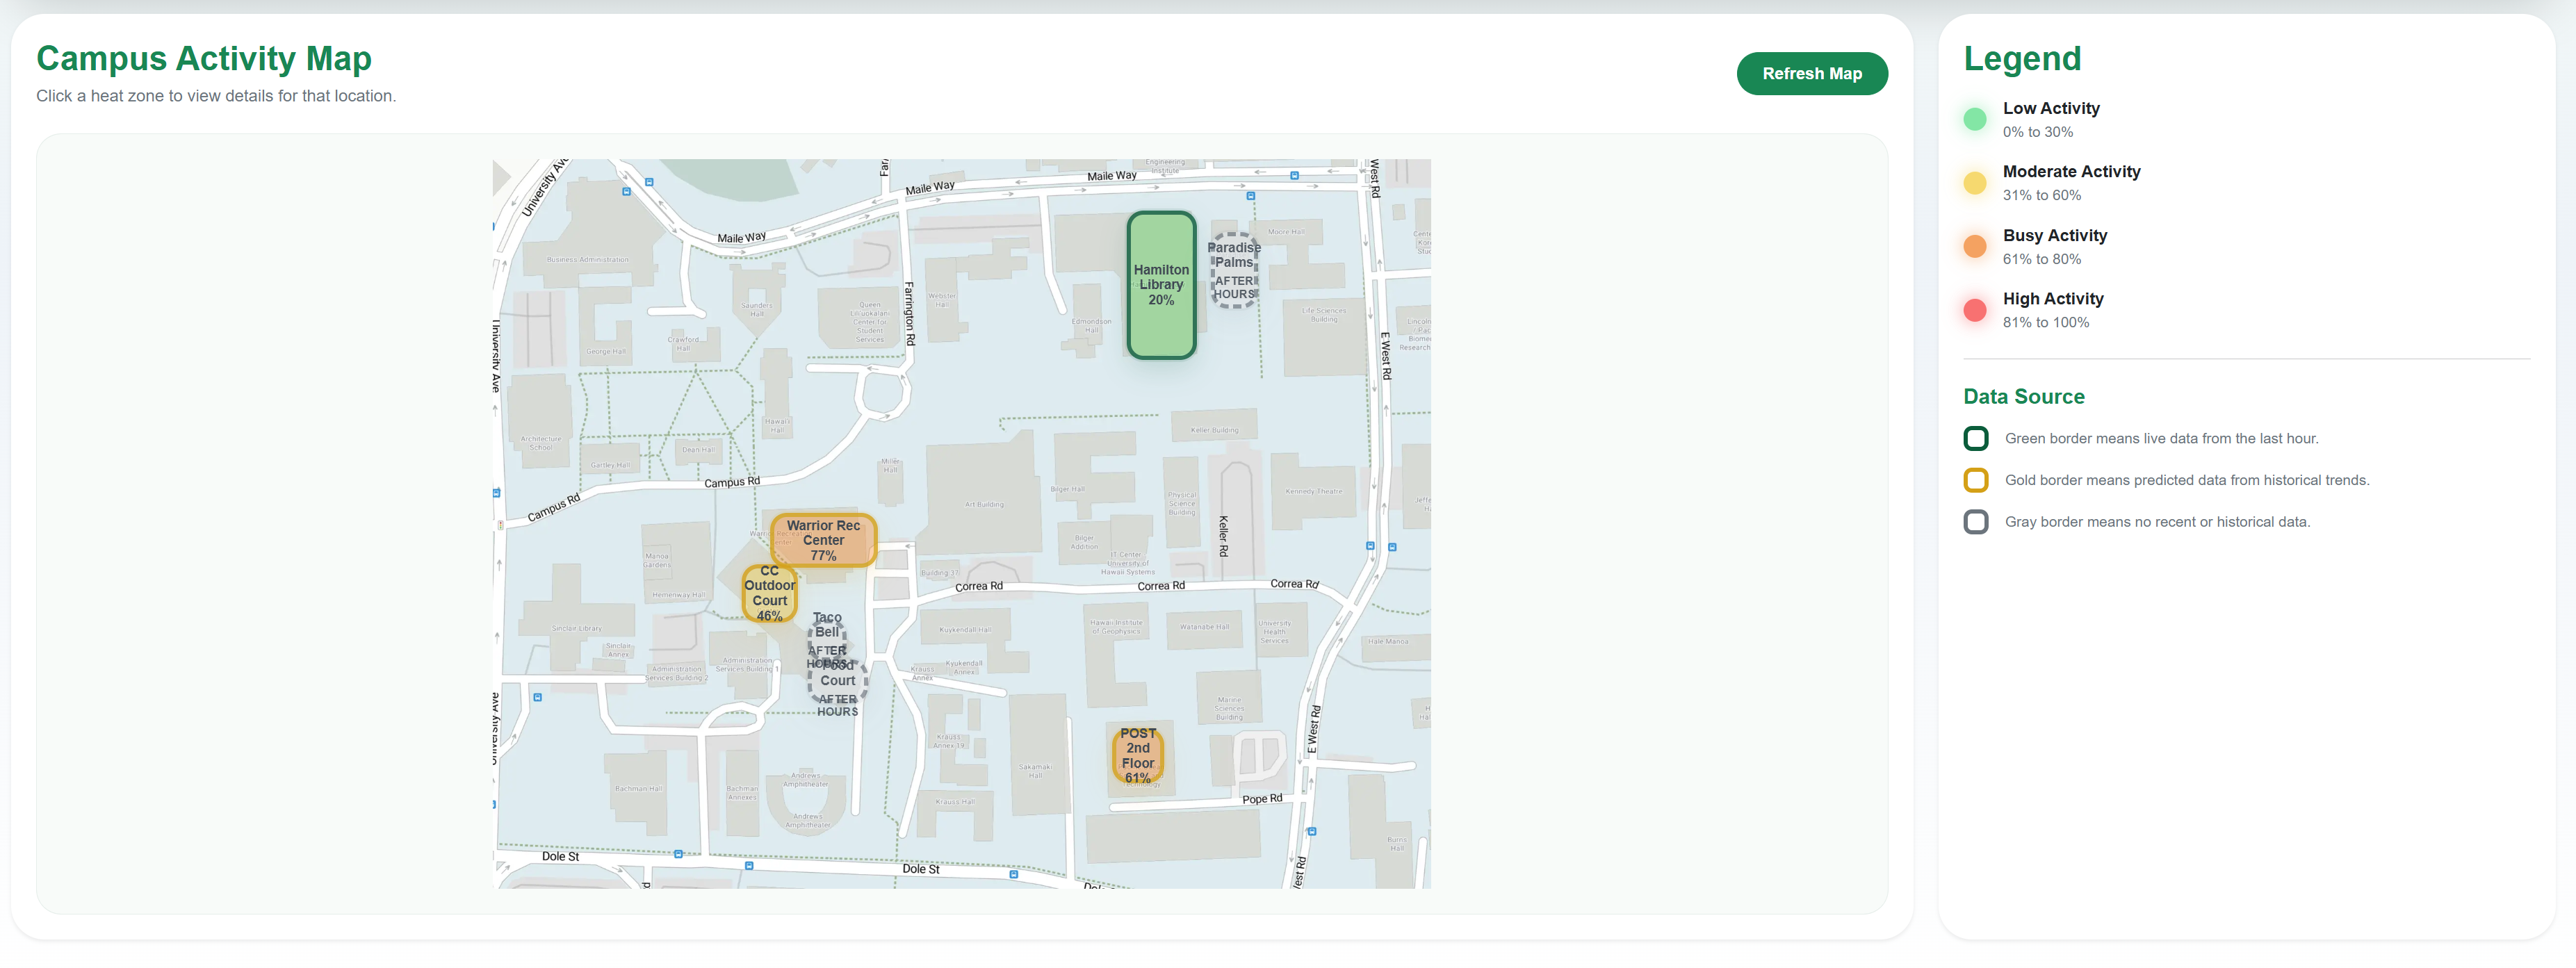Click the Pope Rd street label
Image resolution: width=2576 pixels, height=968 pixels.
[x=1261, y=799]
